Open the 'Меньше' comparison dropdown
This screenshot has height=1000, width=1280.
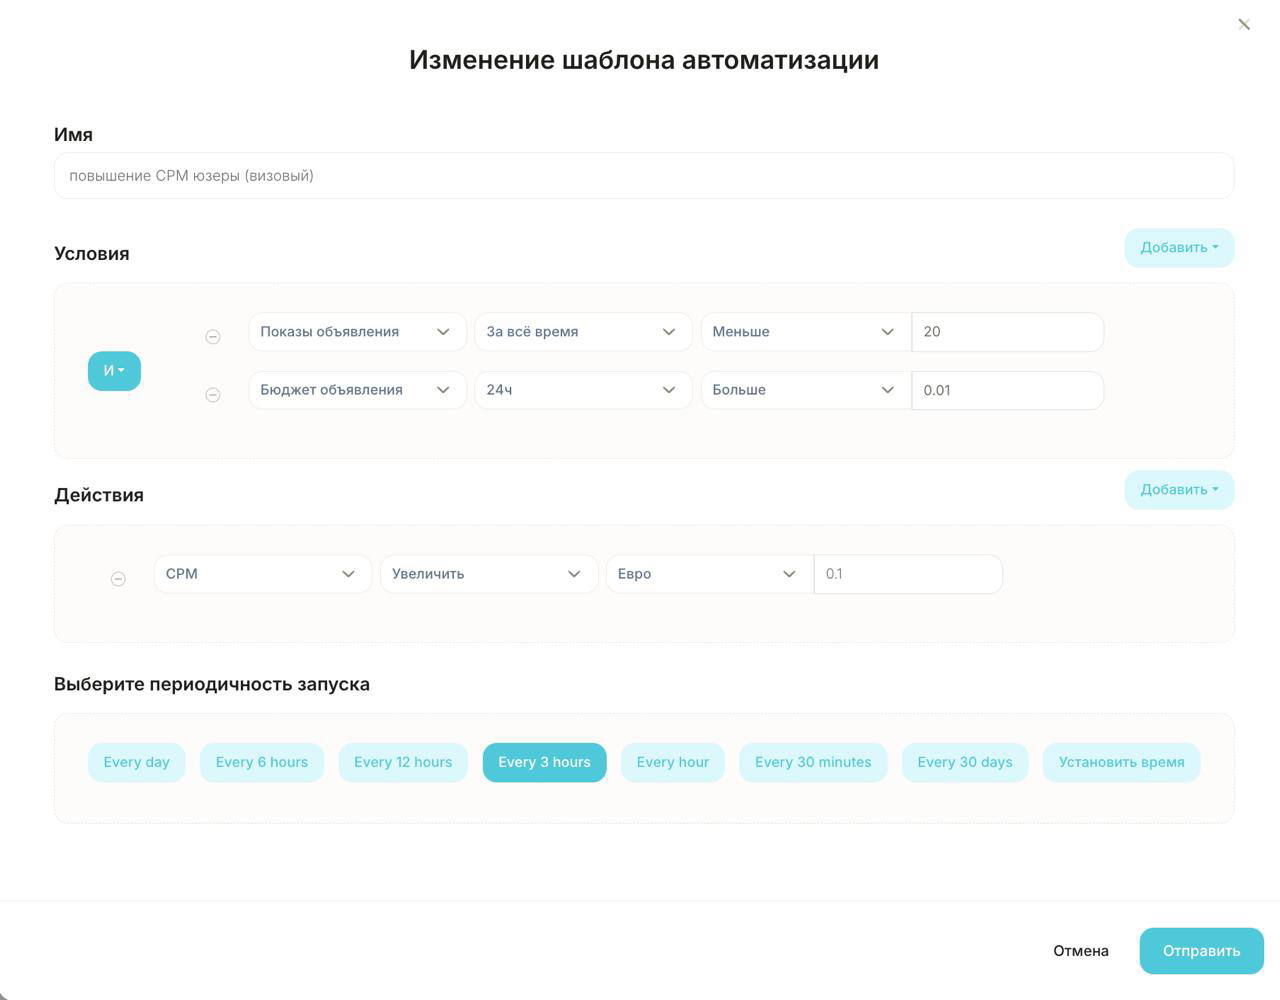804,332
